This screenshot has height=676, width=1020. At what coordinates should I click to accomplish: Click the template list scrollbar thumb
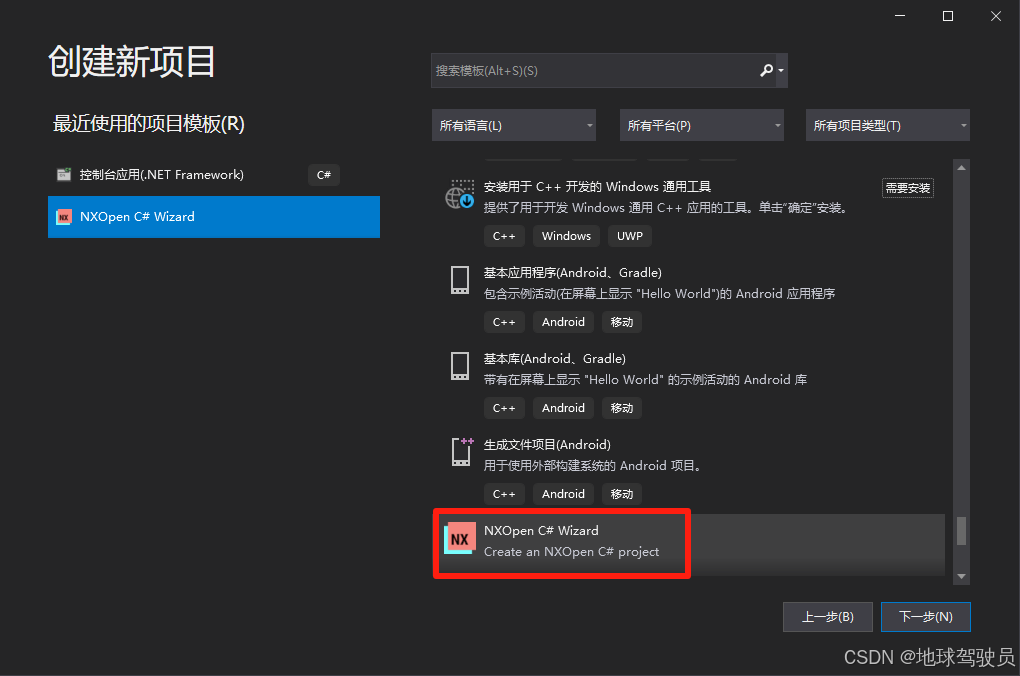(x=961, y=530)
